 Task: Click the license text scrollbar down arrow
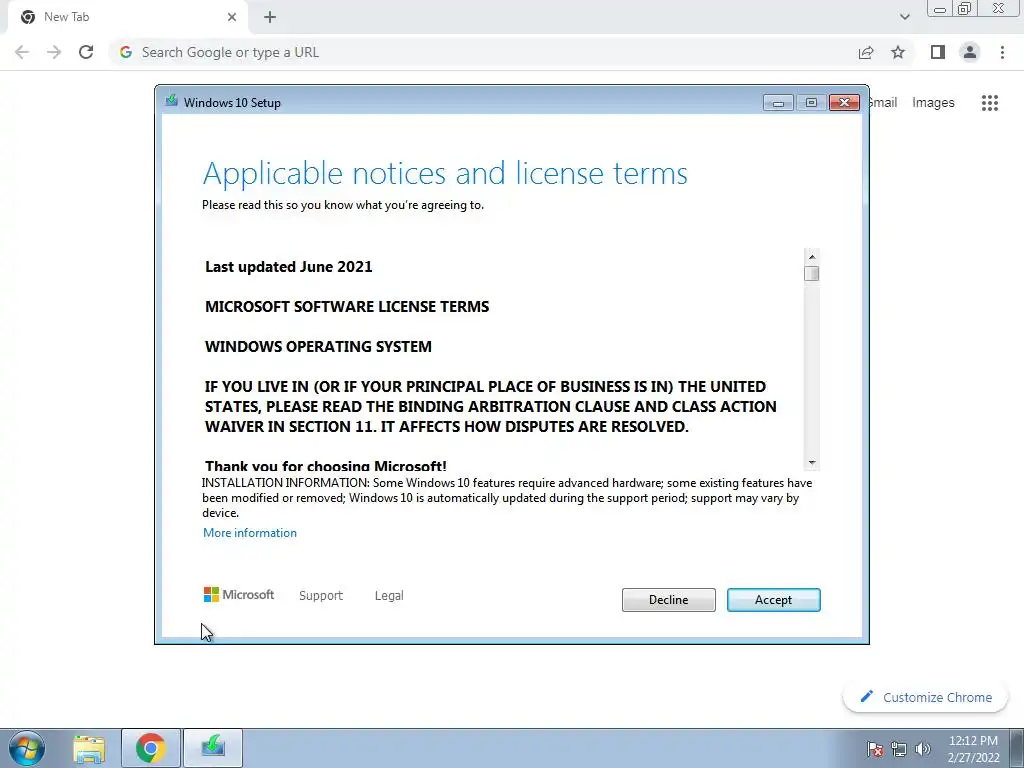click(x=812, y=462)
